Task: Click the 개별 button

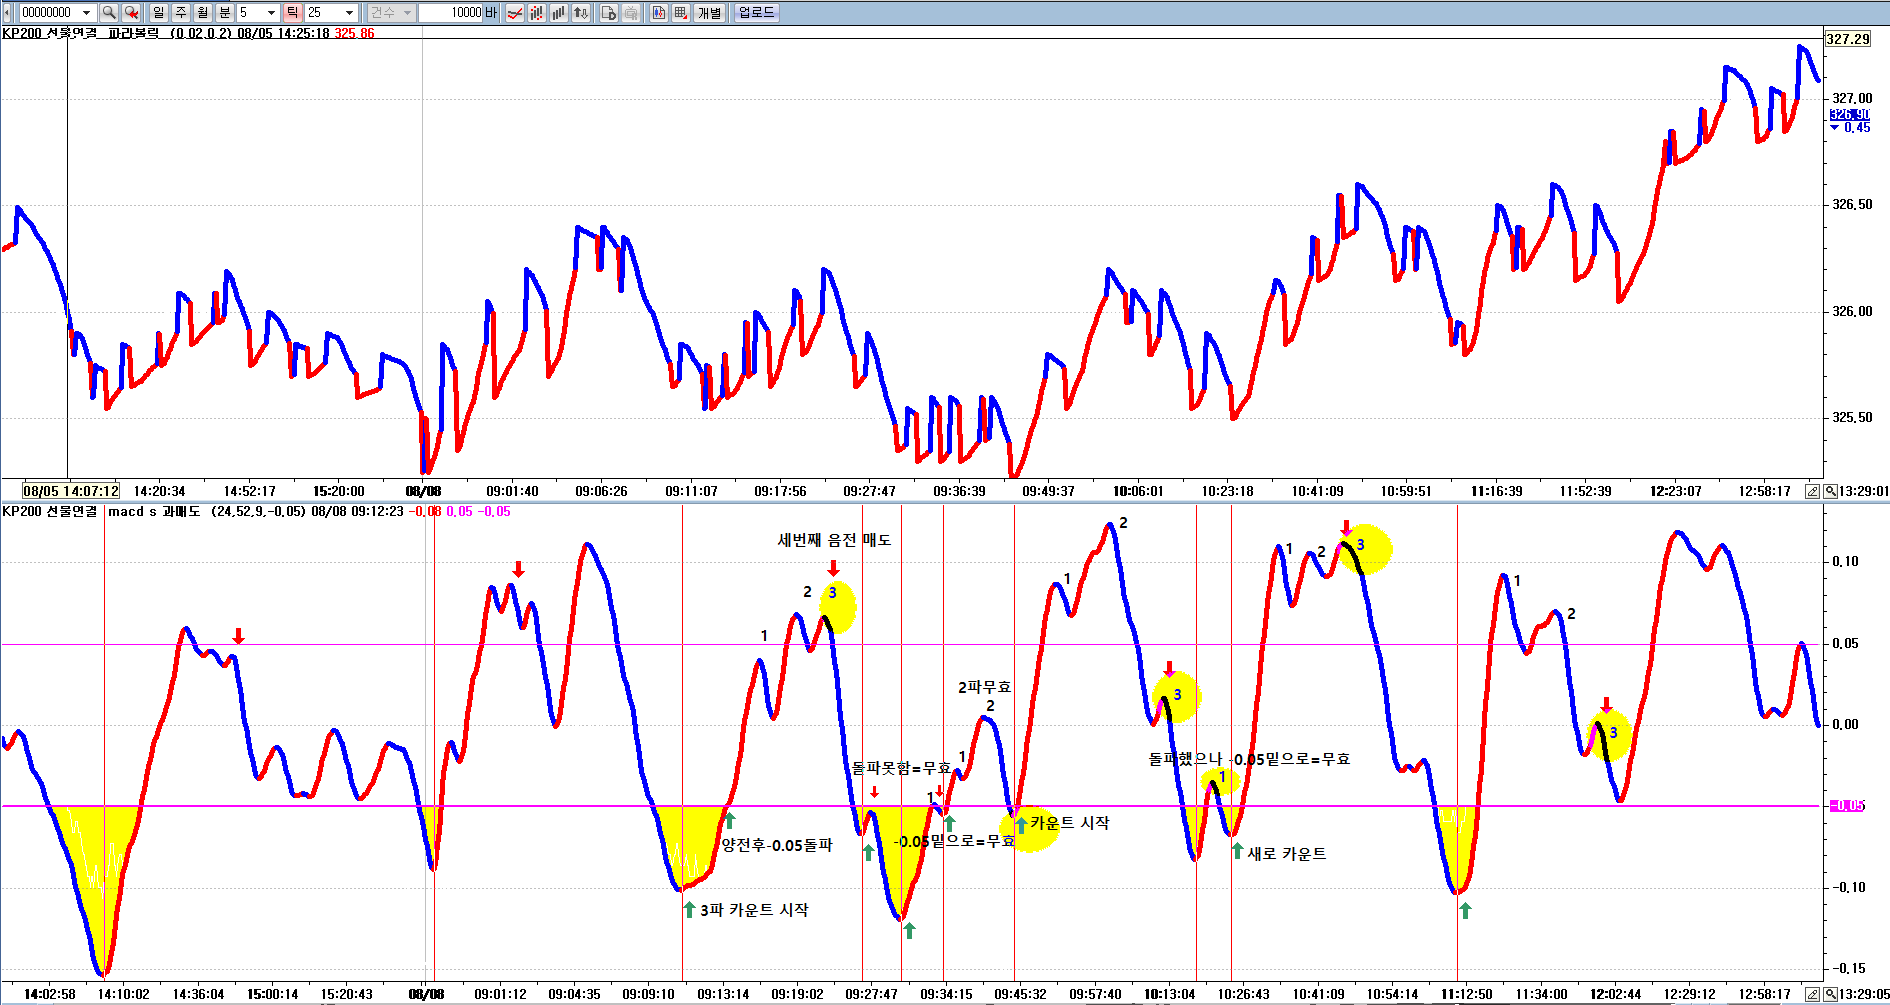Action: pos(709,13)
